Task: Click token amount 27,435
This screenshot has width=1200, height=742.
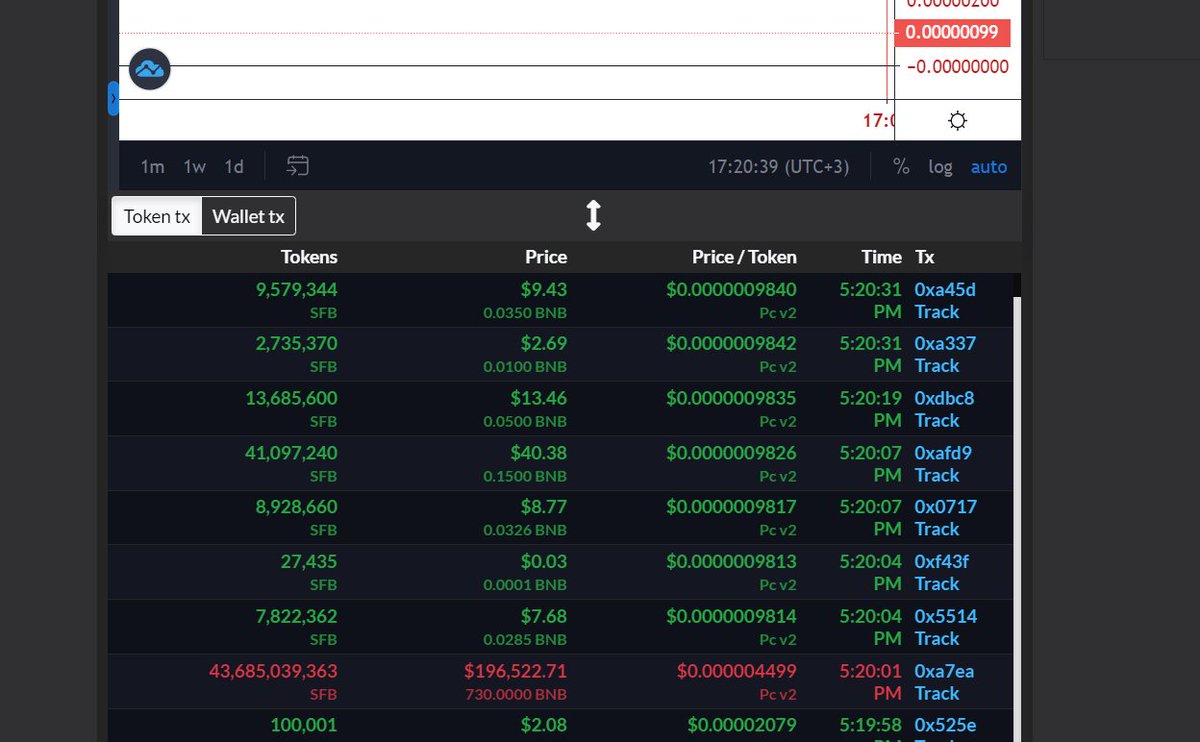Action: click(x=309, y=562)
